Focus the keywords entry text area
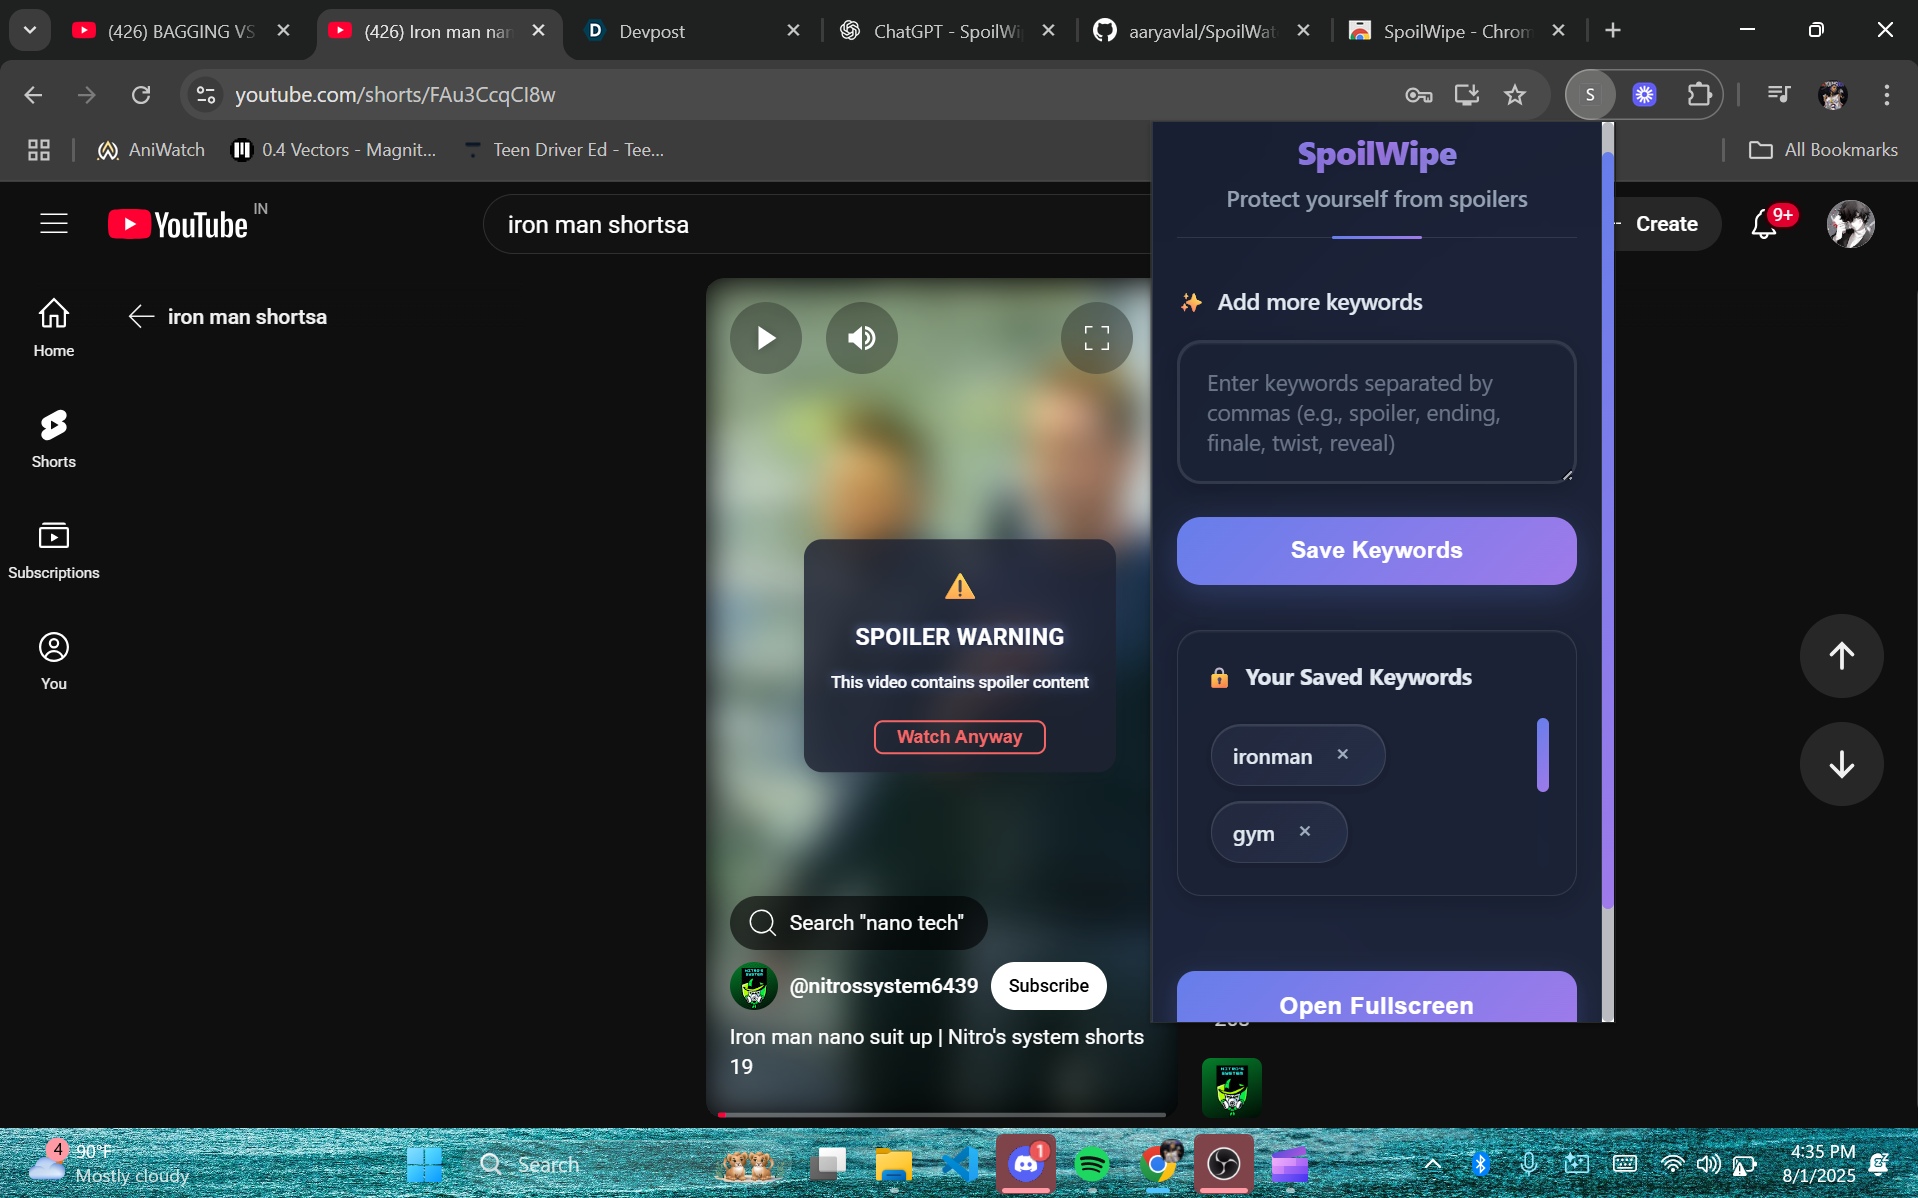The image size is (1918, 1198). click(1376, 412)
